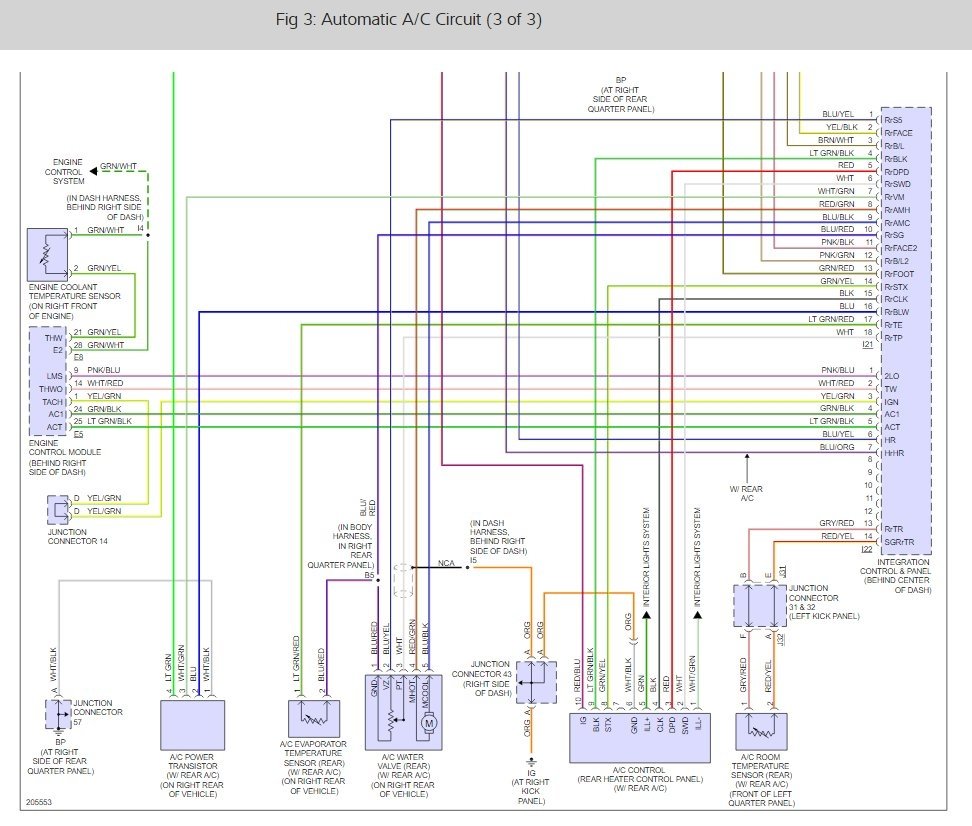Click the 'BLU/ORG' wire color label
The image size is (972, 826).
point(837,447)
